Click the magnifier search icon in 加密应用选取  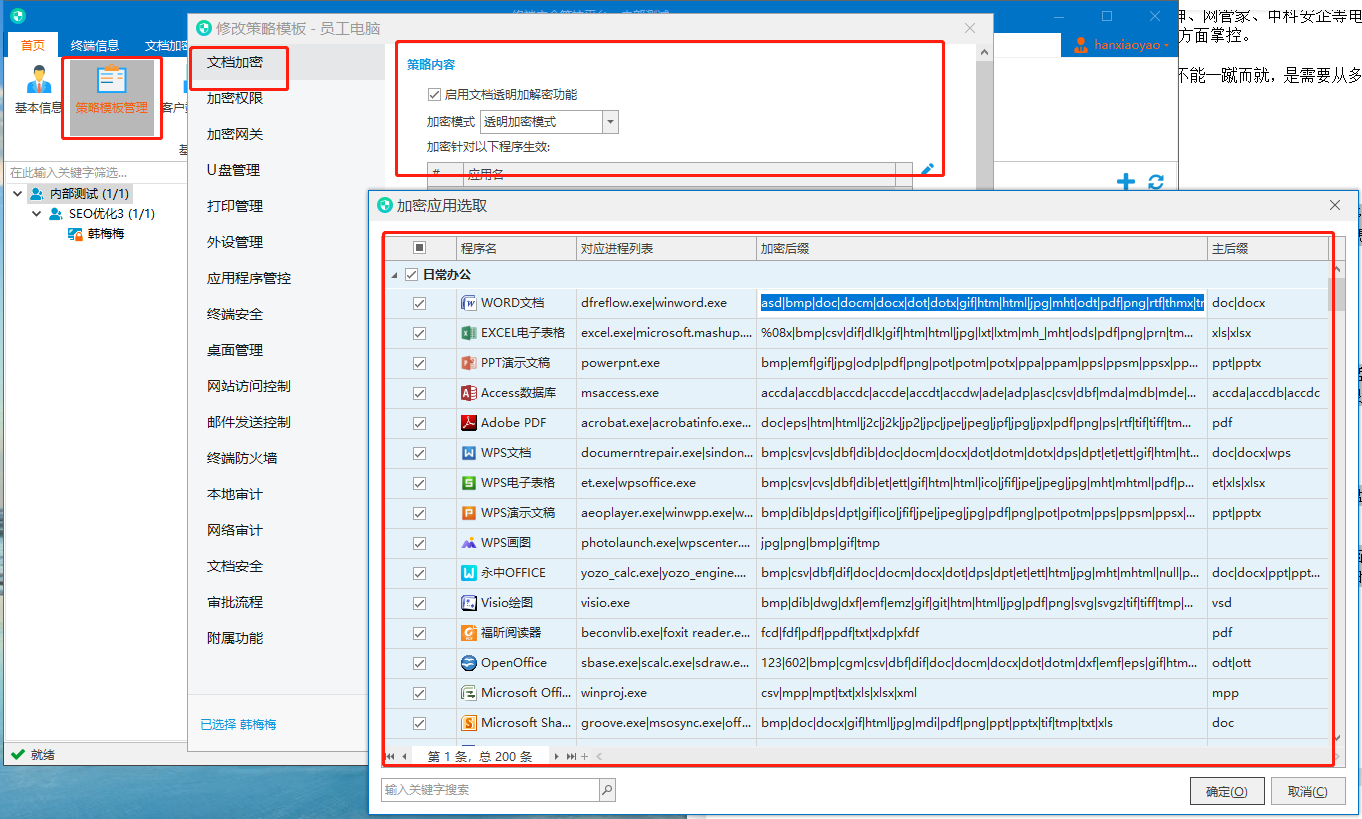point(607,790)
